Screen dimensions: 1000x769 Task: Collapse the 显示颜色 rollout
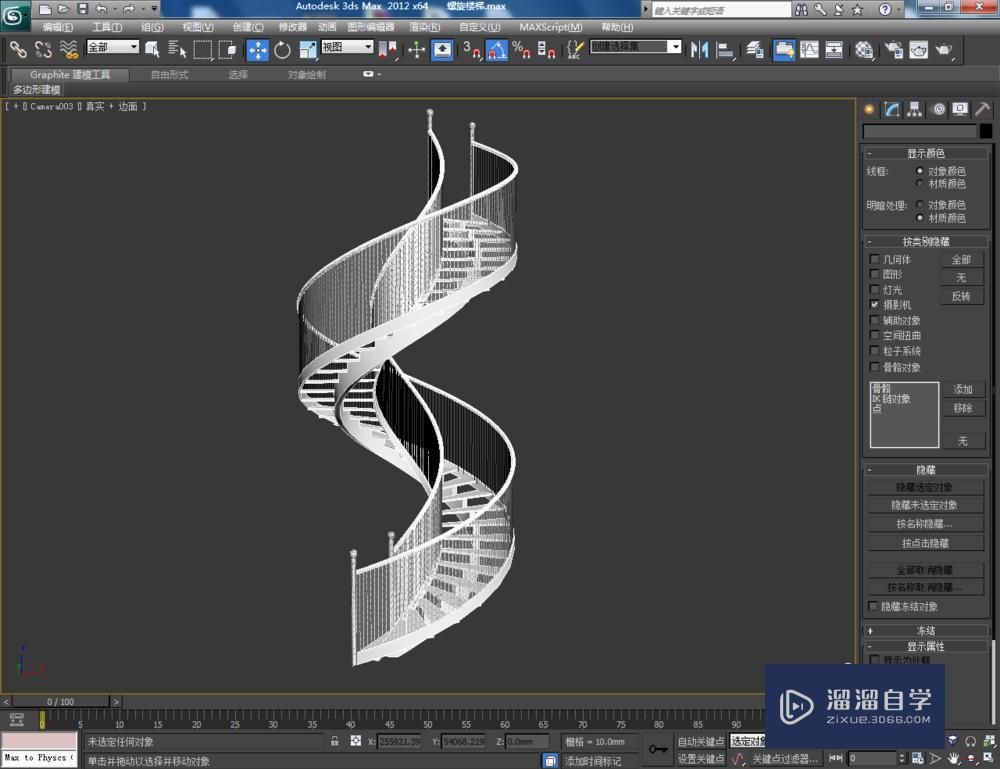tap(926, 153)
